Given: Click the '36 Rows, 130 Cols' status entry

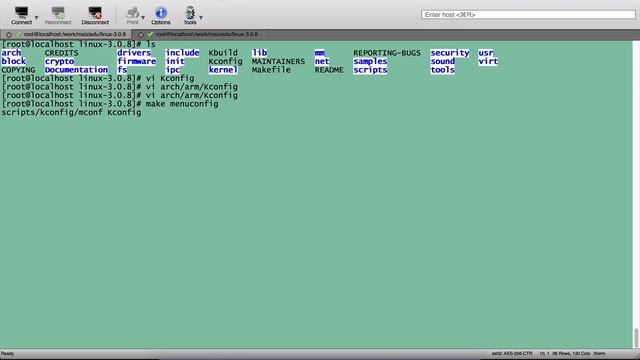Looking at the screenshot, I should pos(571,353).
